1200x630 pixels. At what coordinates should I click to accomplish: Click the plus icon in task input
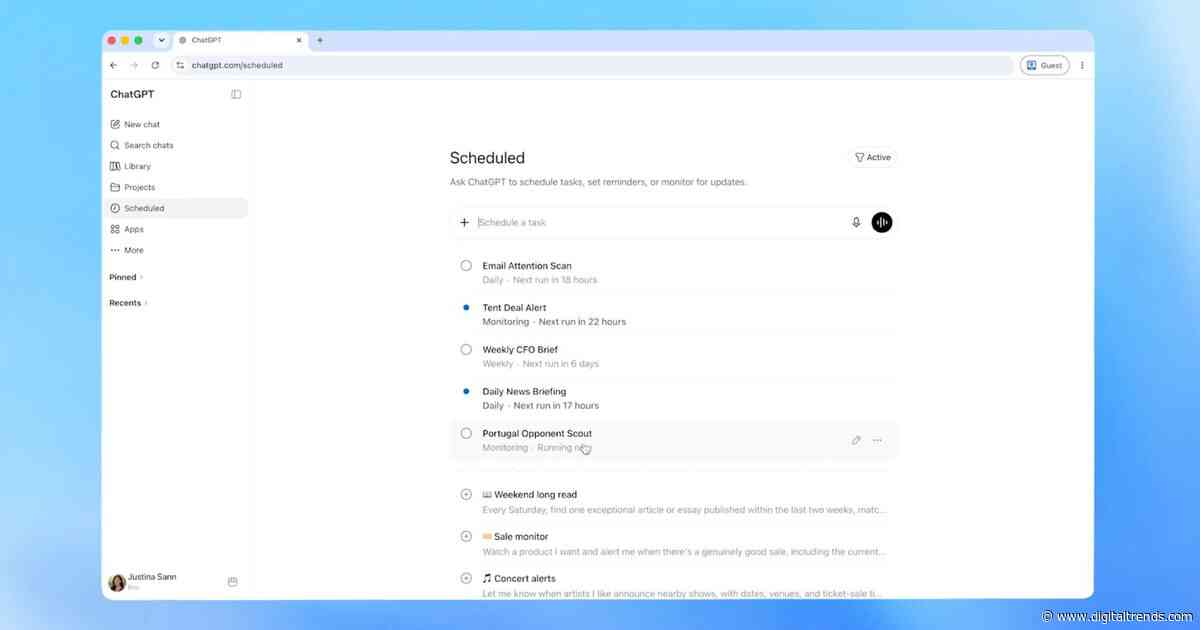464,222
